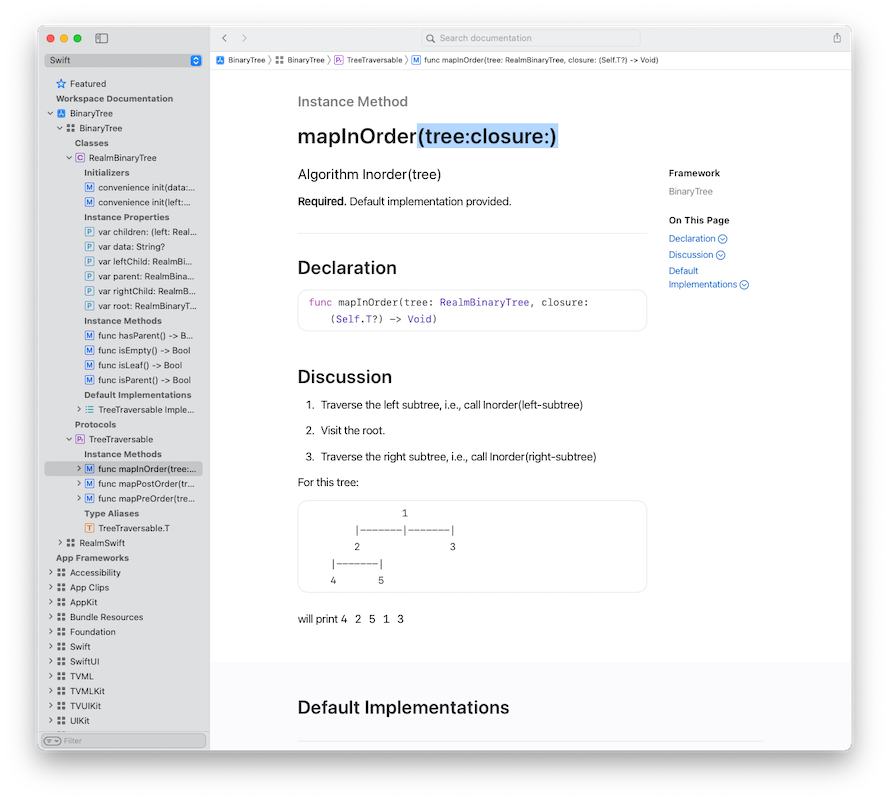
Task: Click Self.T type in the declaration
Action: pyautogui.click(x=355, y=319)
